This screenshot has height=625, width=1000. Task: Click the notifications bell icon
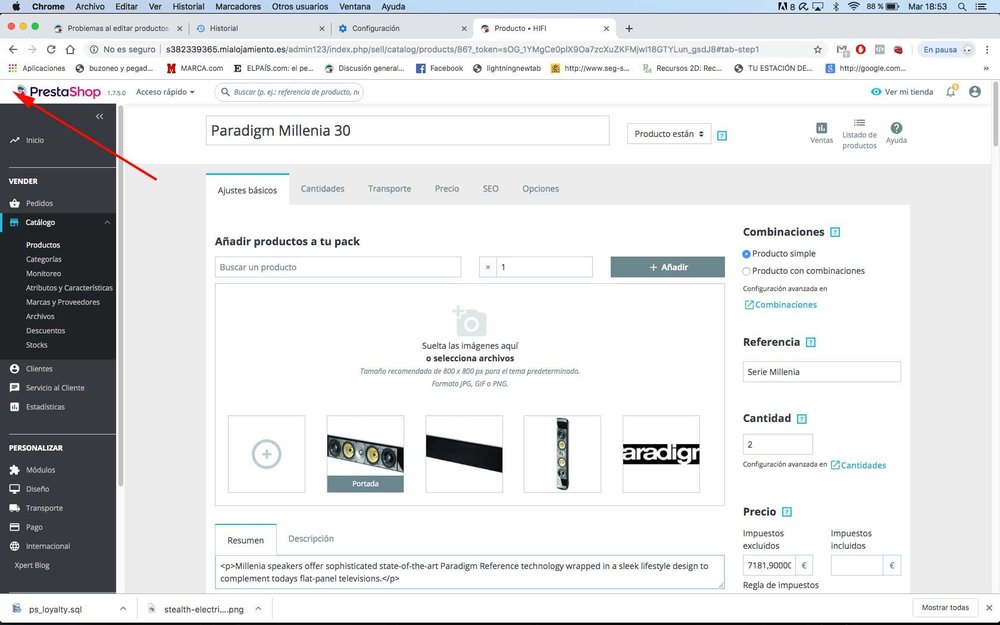(x=950, y=92)
